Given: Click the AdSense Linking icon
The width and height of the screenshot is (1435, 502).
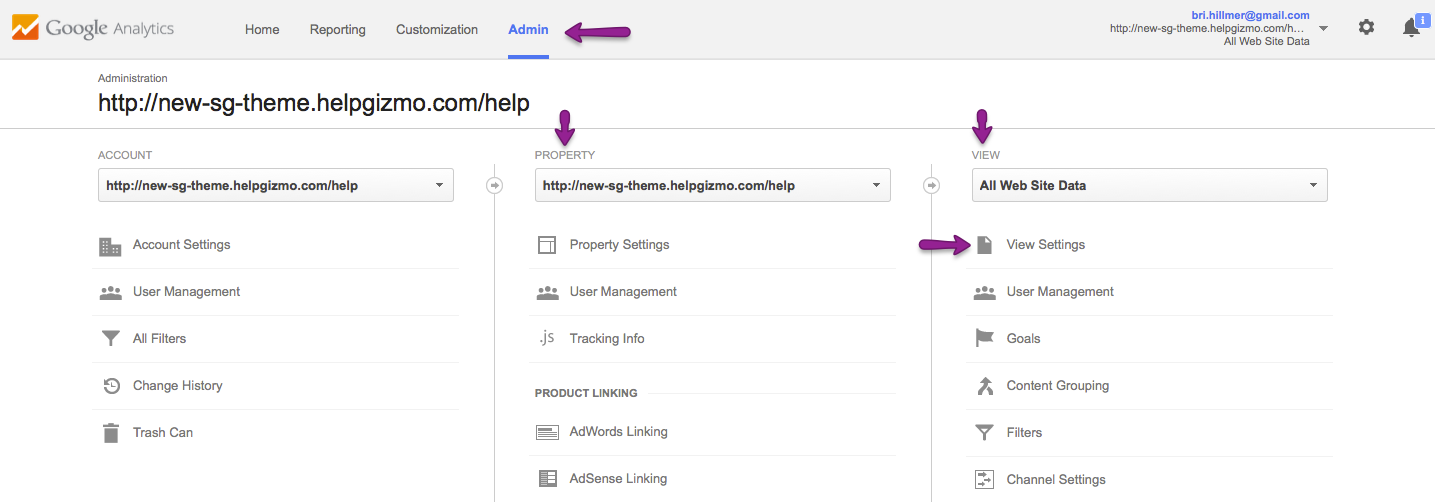Looking at the screenshot, I should click(x=547, y=479).
